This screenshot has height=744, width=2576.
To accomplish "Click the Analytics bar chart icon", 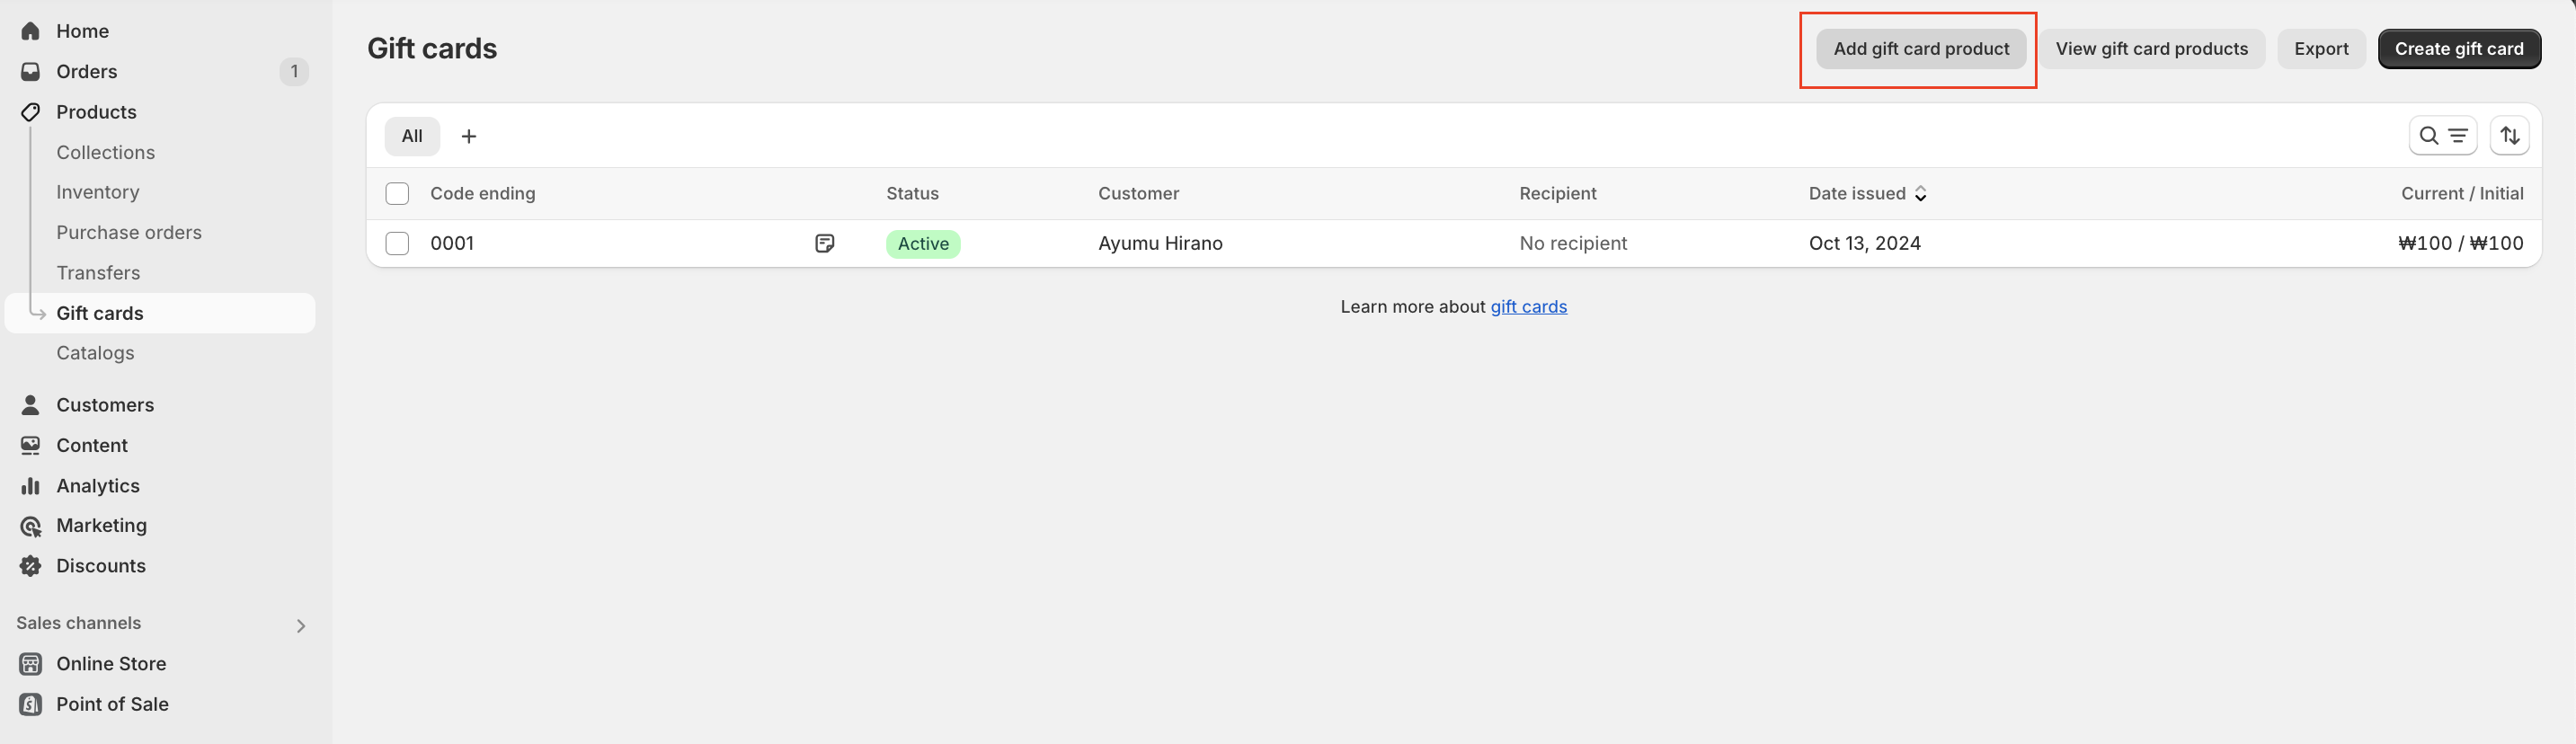I will [x=31, y=486].
